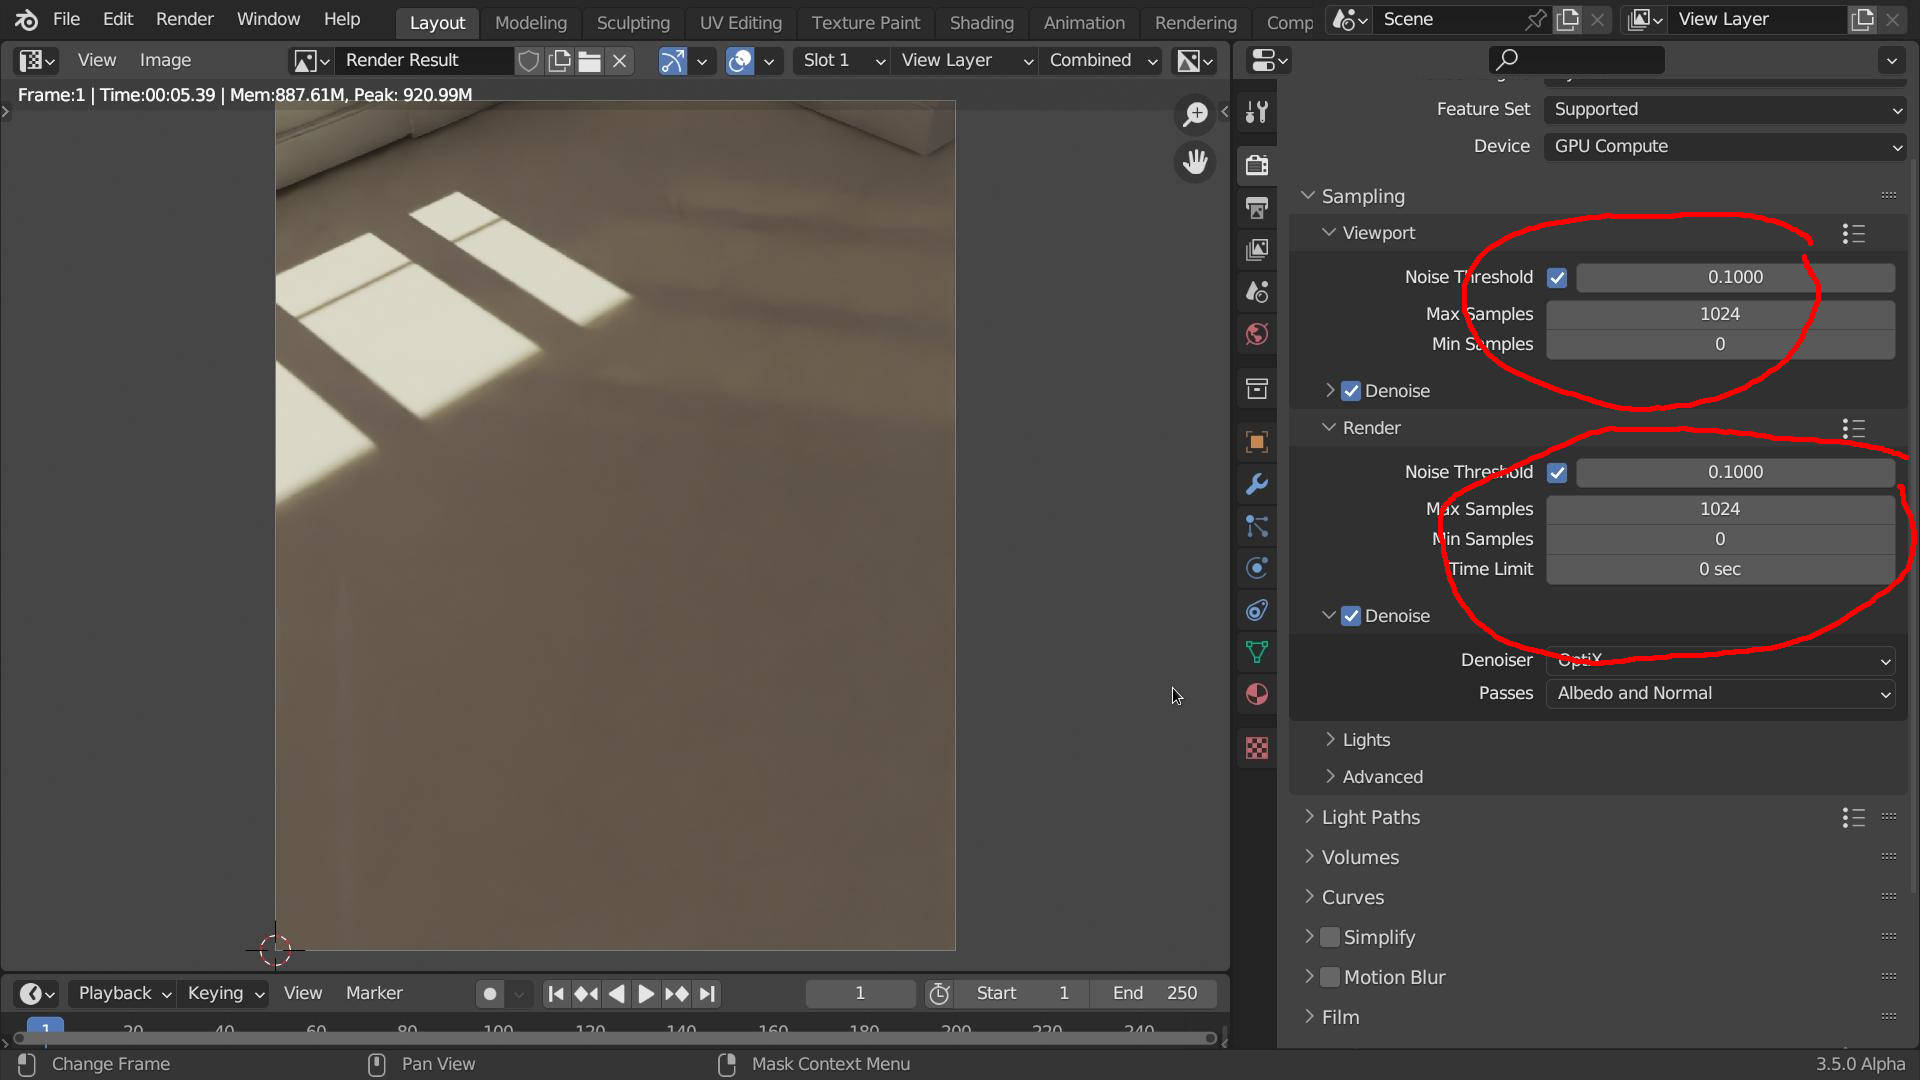Open the Render menu

click(184, 19)
